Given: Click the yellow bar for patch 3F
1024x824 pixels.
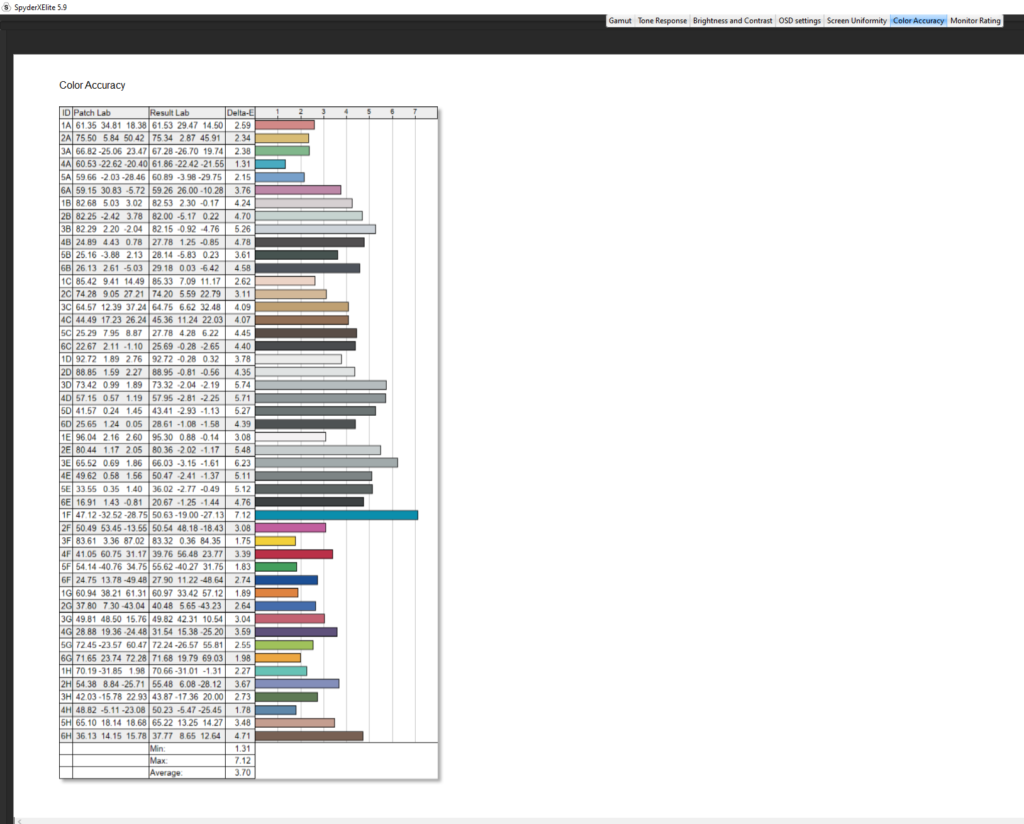Looking at the screenshot, I should click(276, 541).
